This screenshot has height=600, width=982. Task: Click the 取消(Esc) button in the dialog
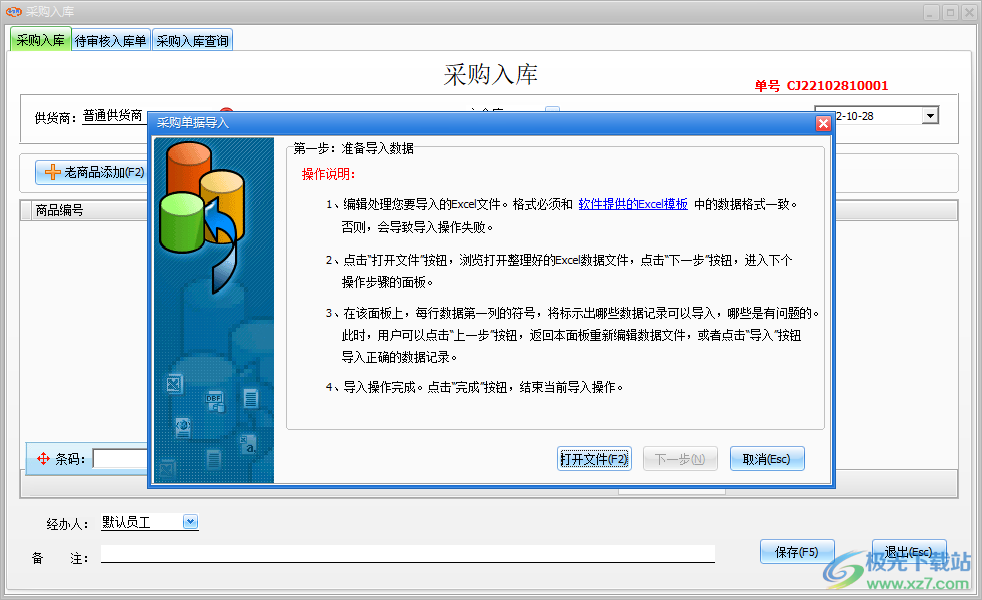tap(766, 458)
